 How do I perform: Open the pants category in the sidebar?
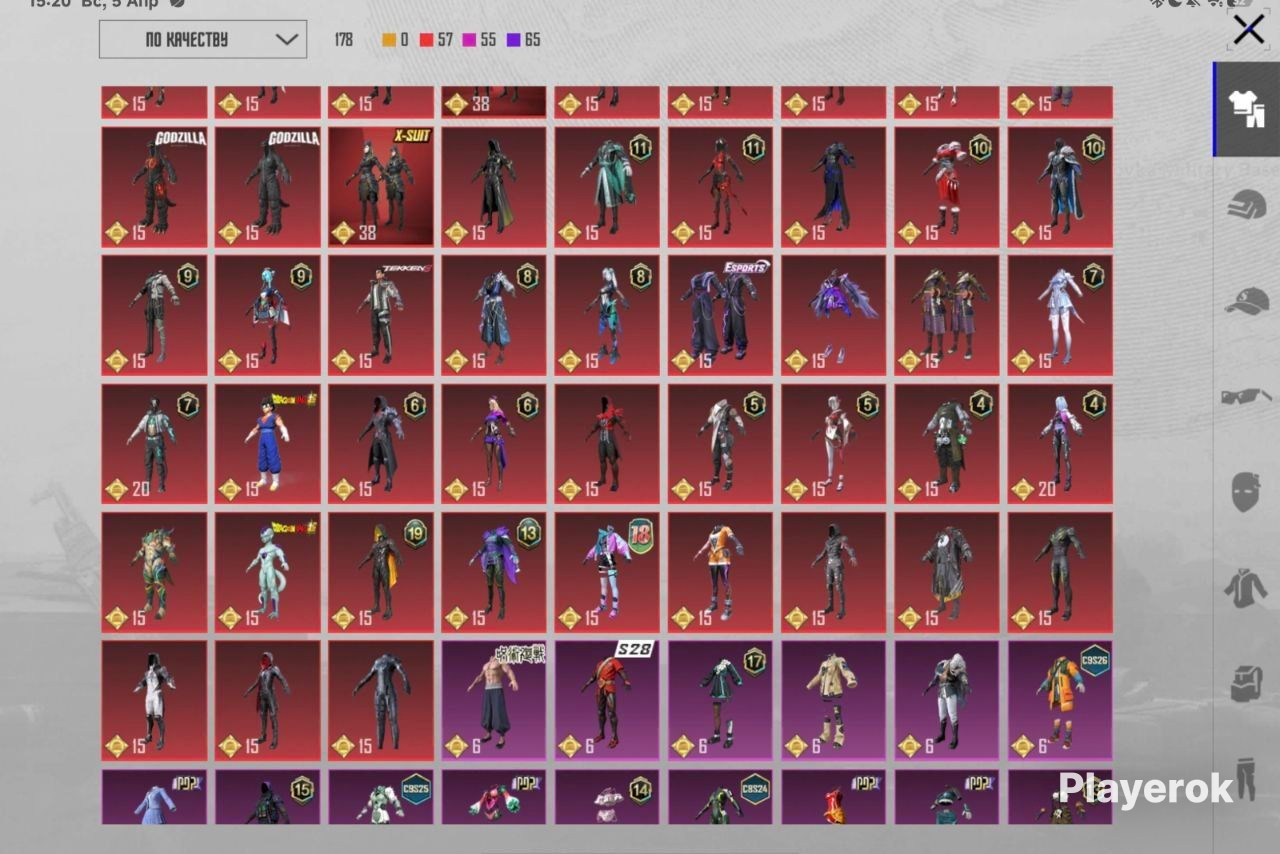[1246, 780]
